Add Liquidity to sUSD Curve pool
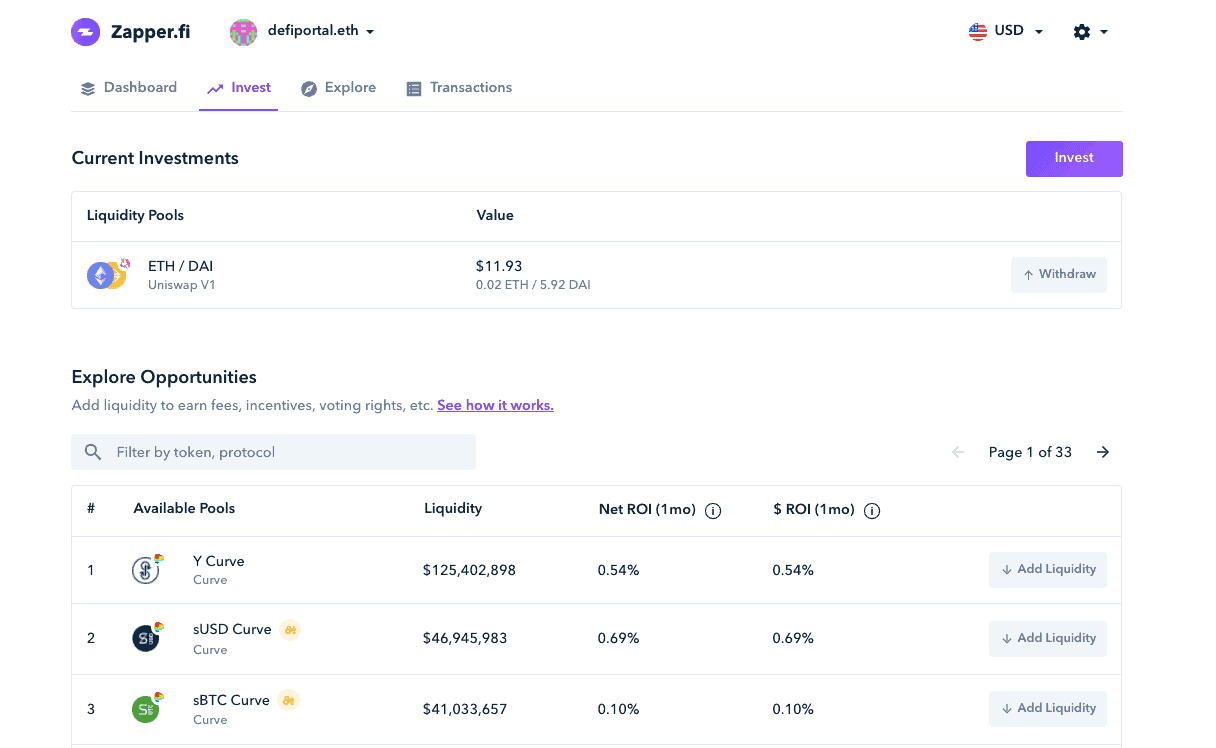 pyautogui.click(x=1048, y=638)
